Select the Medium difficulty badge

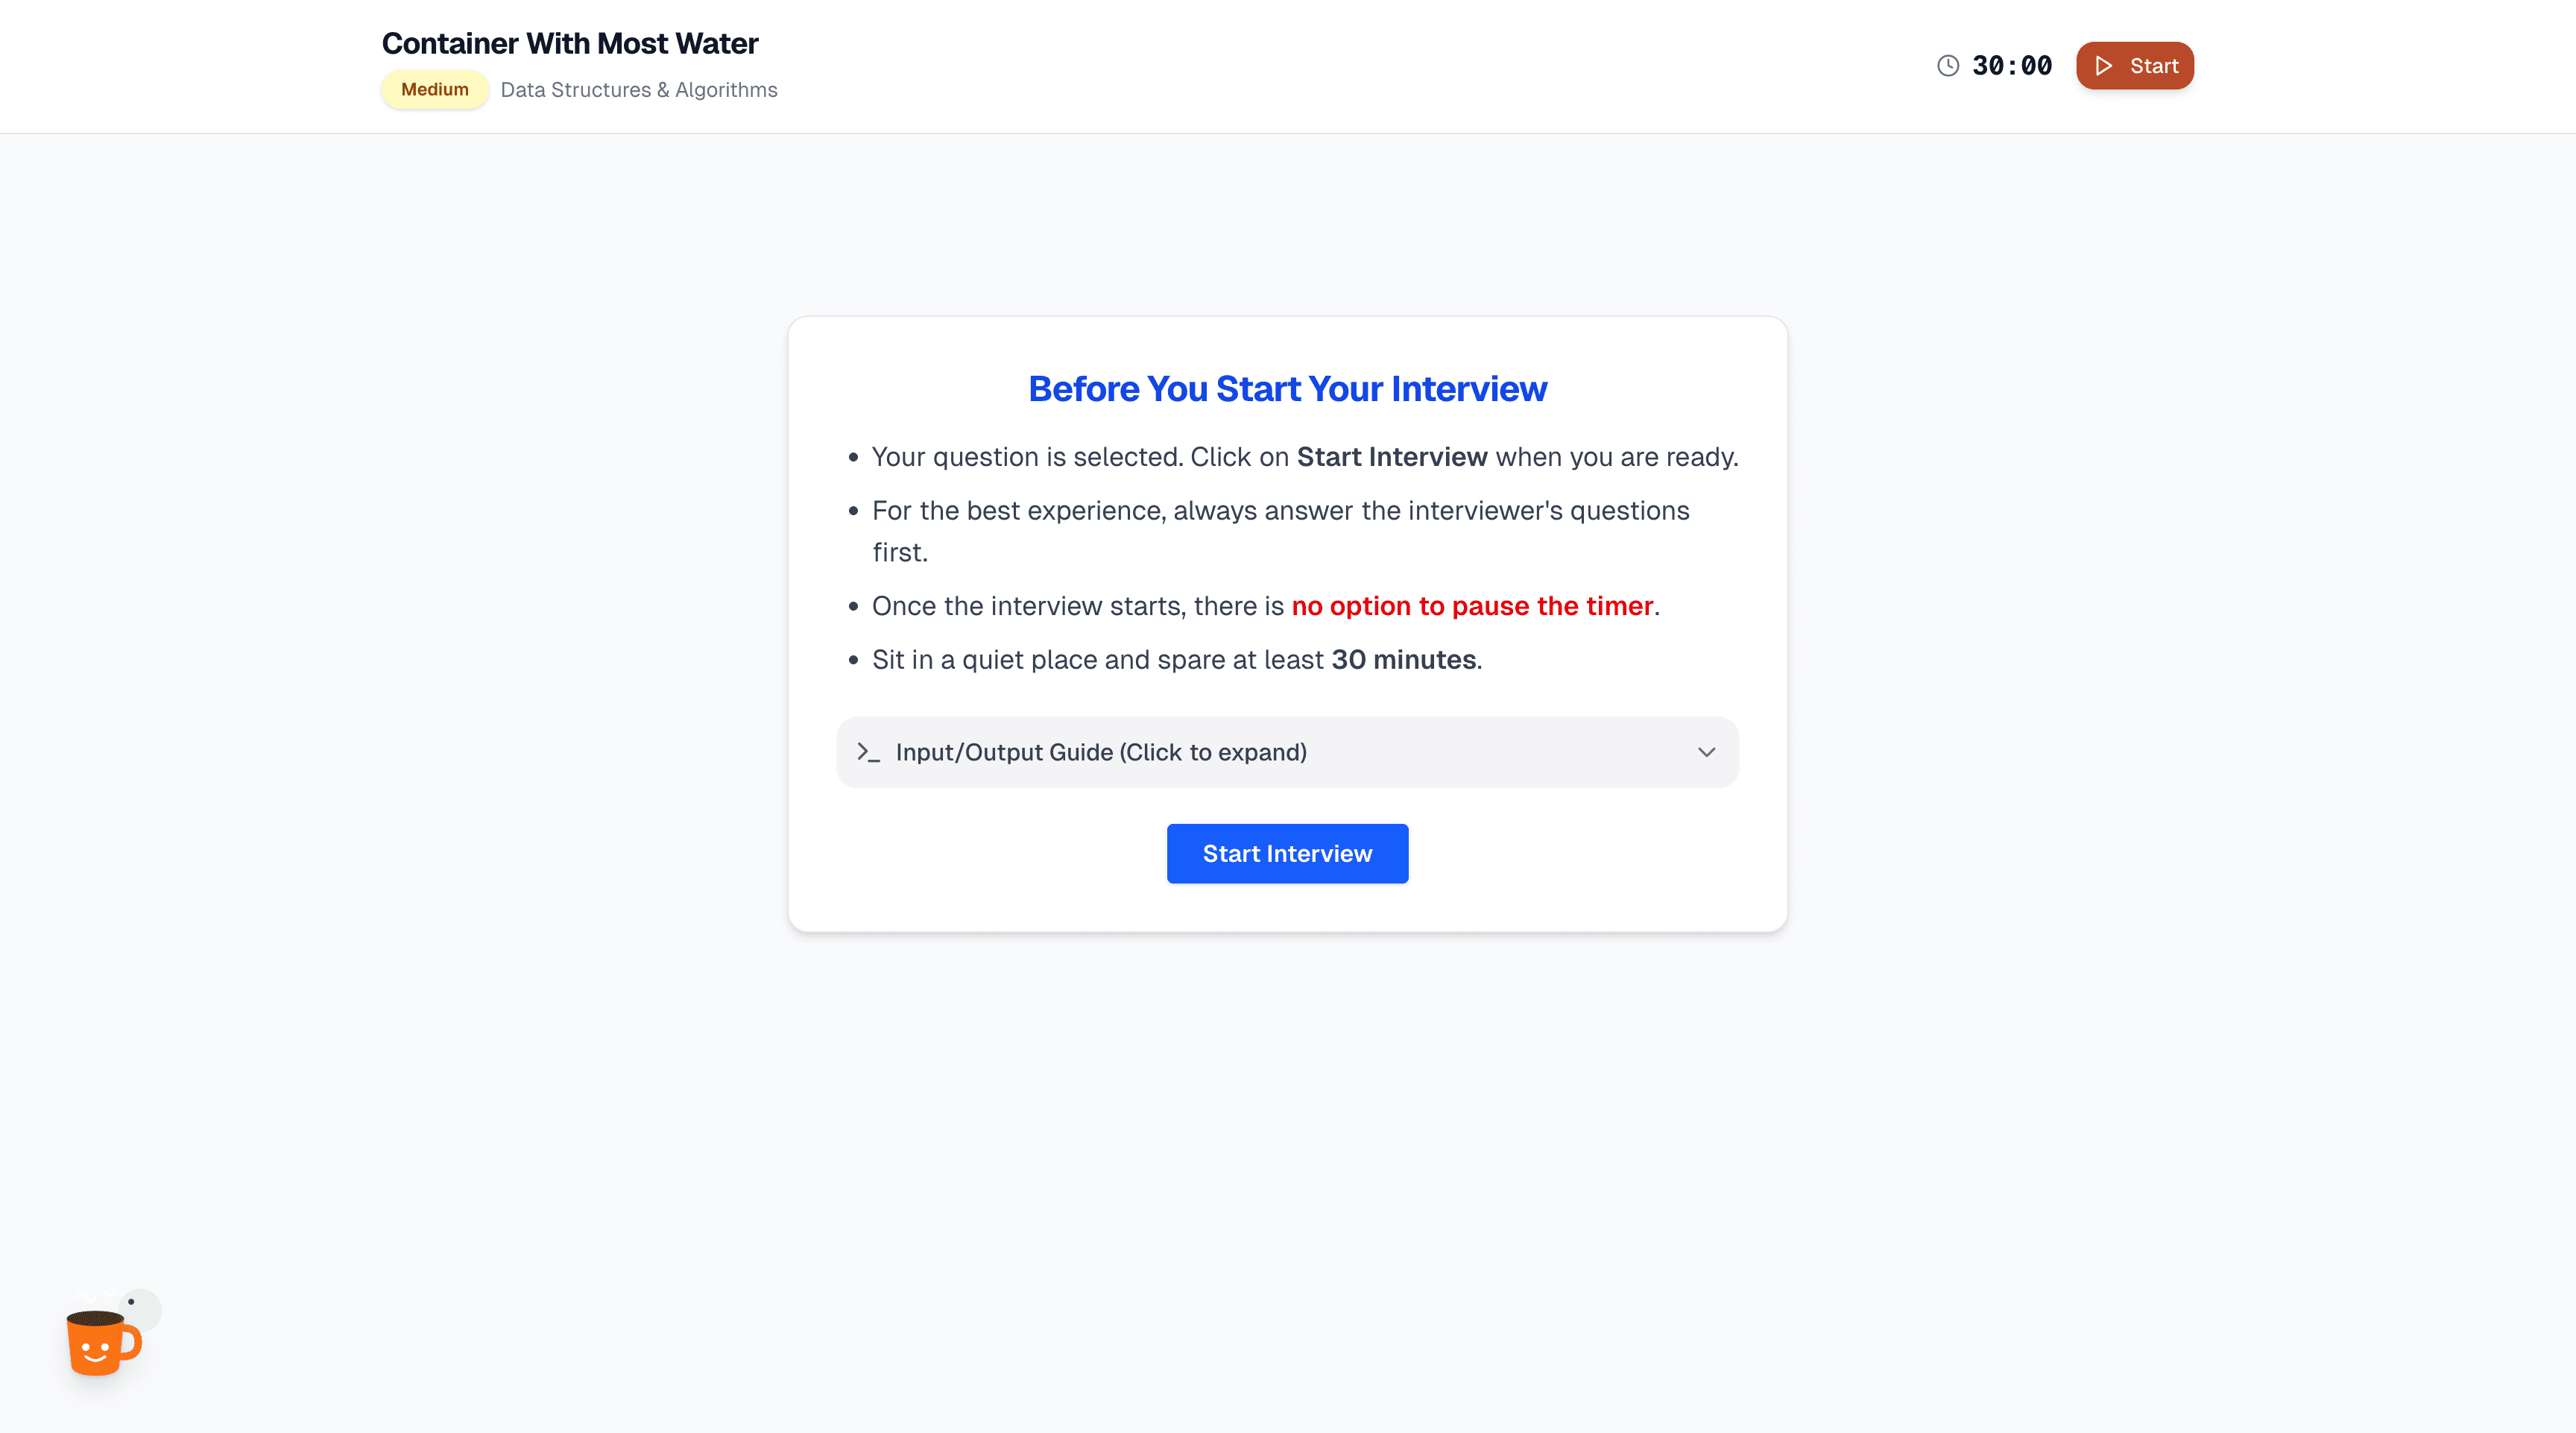(x=434, y=89)
